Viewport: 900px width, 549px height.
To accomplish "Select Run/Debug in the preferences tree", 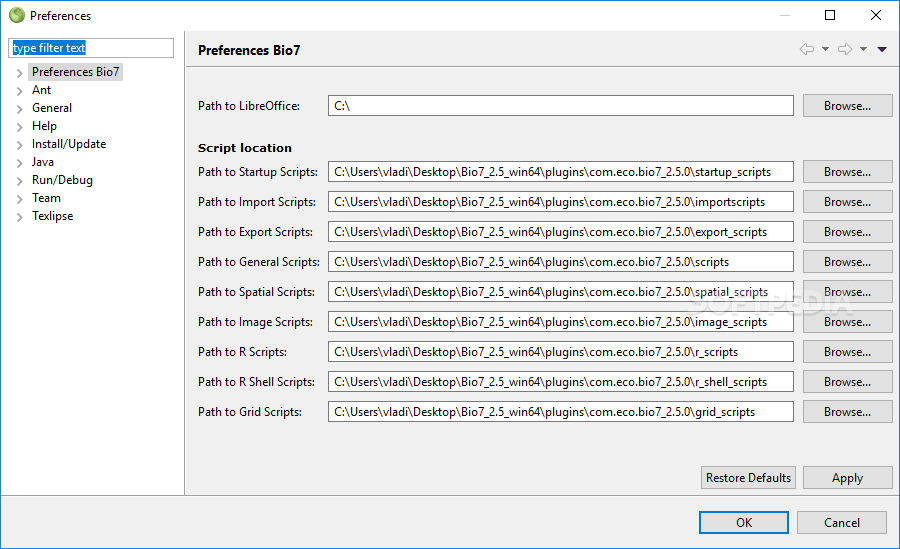I will point(62,180).
